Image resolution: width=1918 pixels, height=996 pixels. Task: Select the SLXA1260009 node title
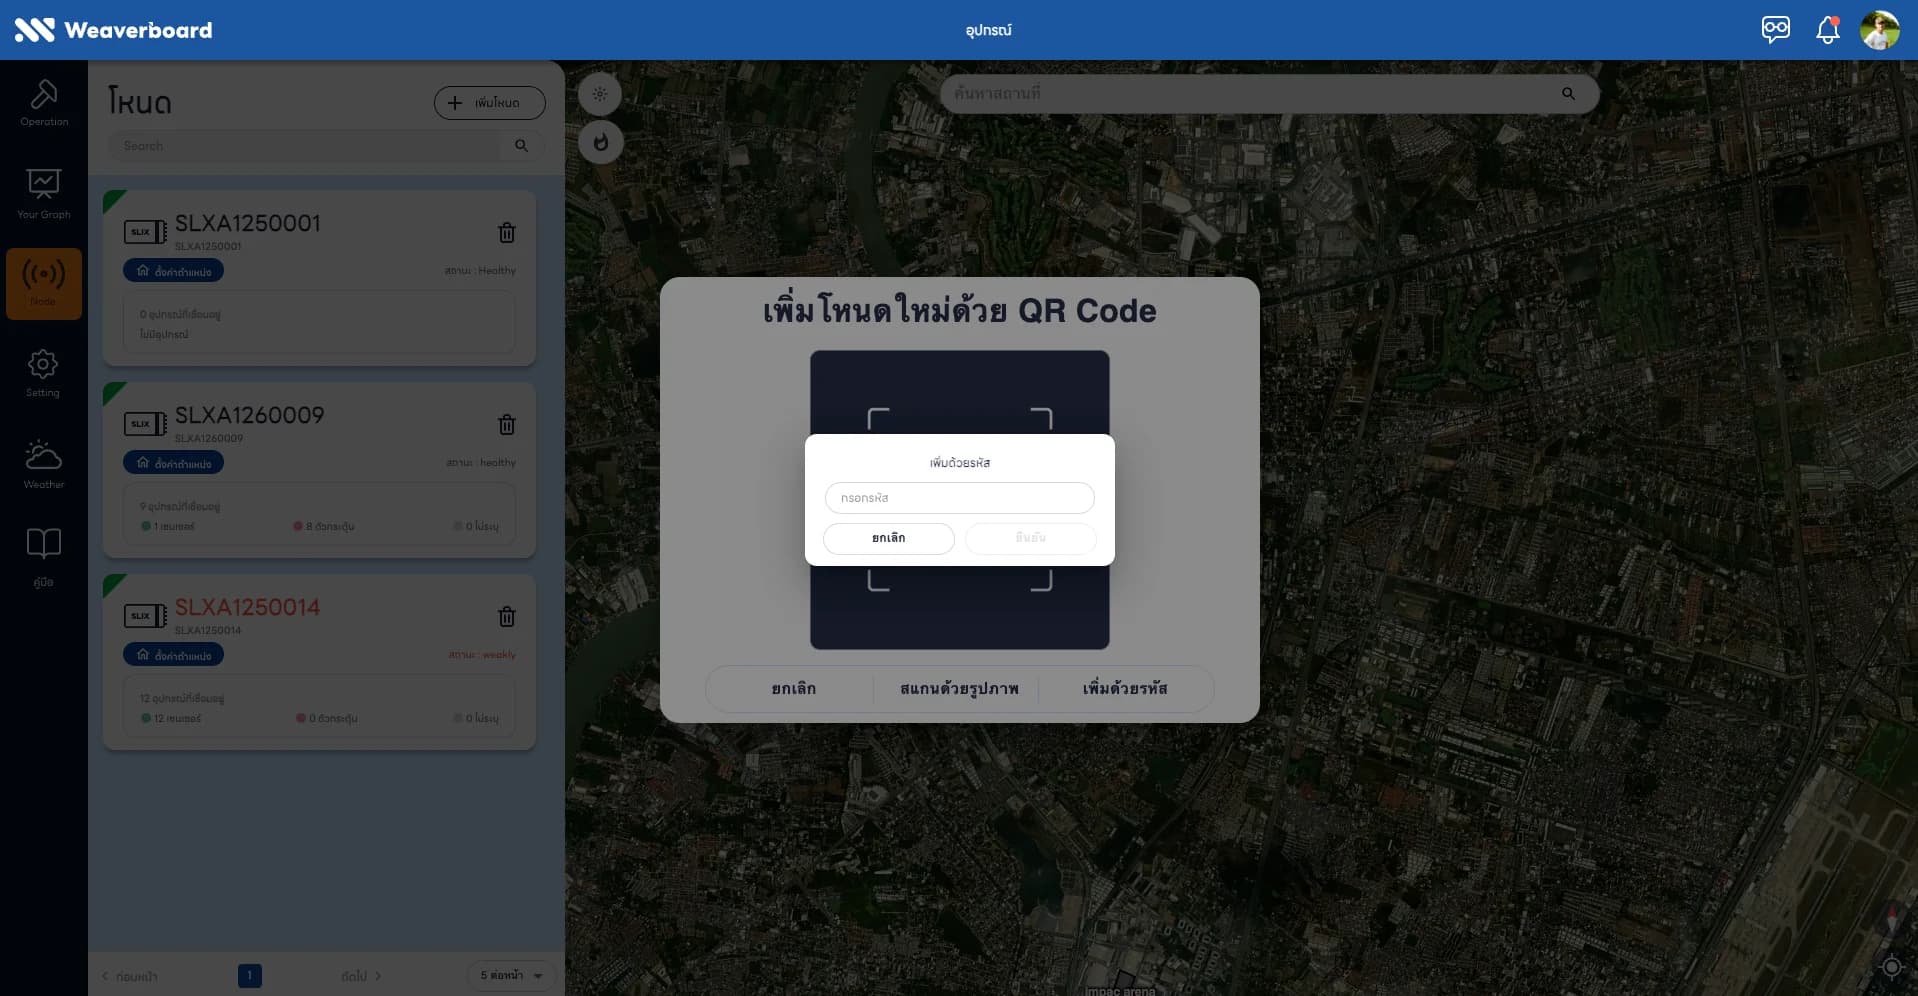click(x=250, y=415)
